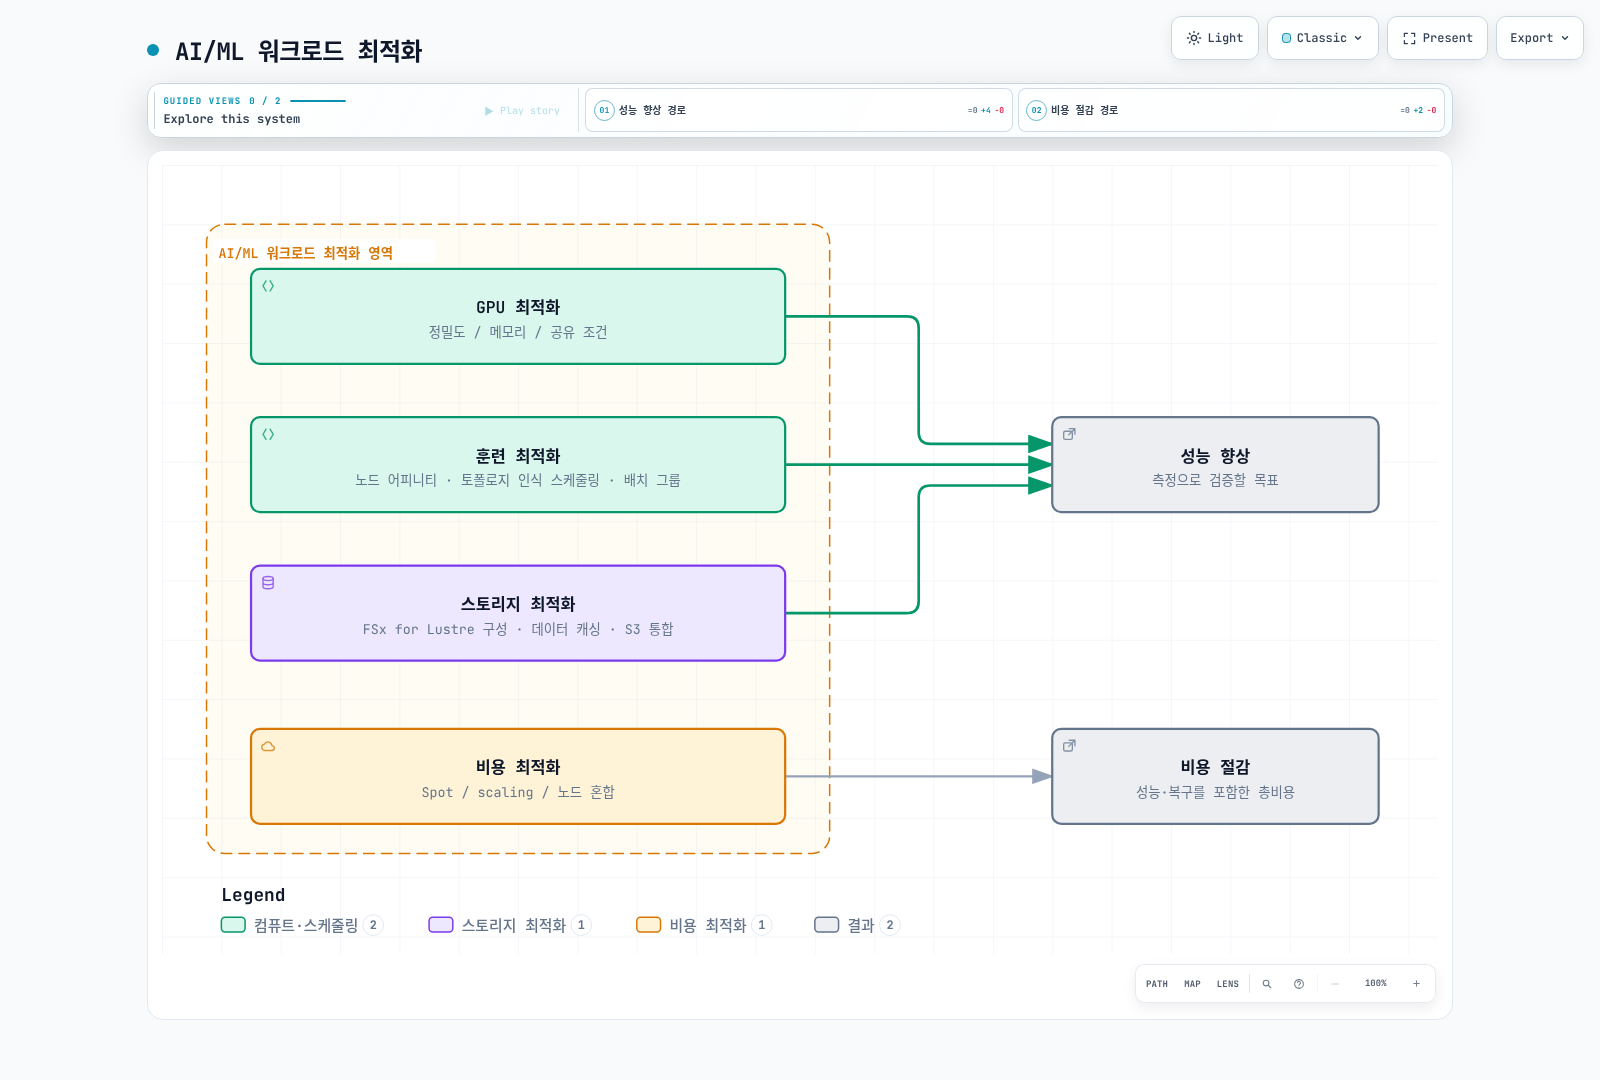Click the cloud icon on 비용 최적화 node
This screenshot has width=1600, height=1080.
(x=268, y=746)
